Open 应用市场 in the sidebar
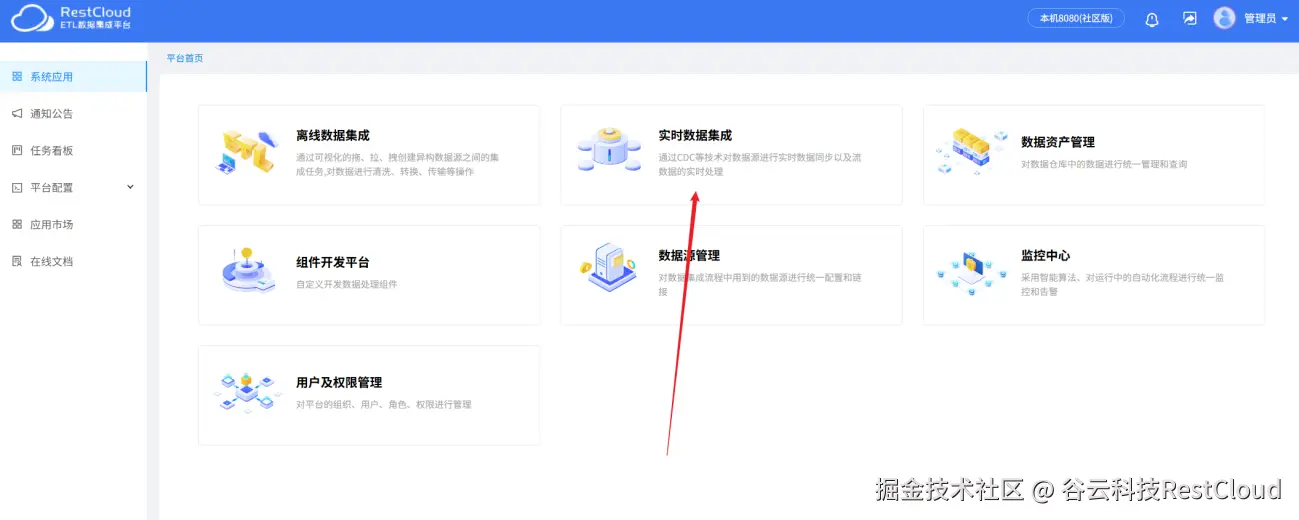Viewport: 1299px width, 520px height. click(x=73, y=225)
